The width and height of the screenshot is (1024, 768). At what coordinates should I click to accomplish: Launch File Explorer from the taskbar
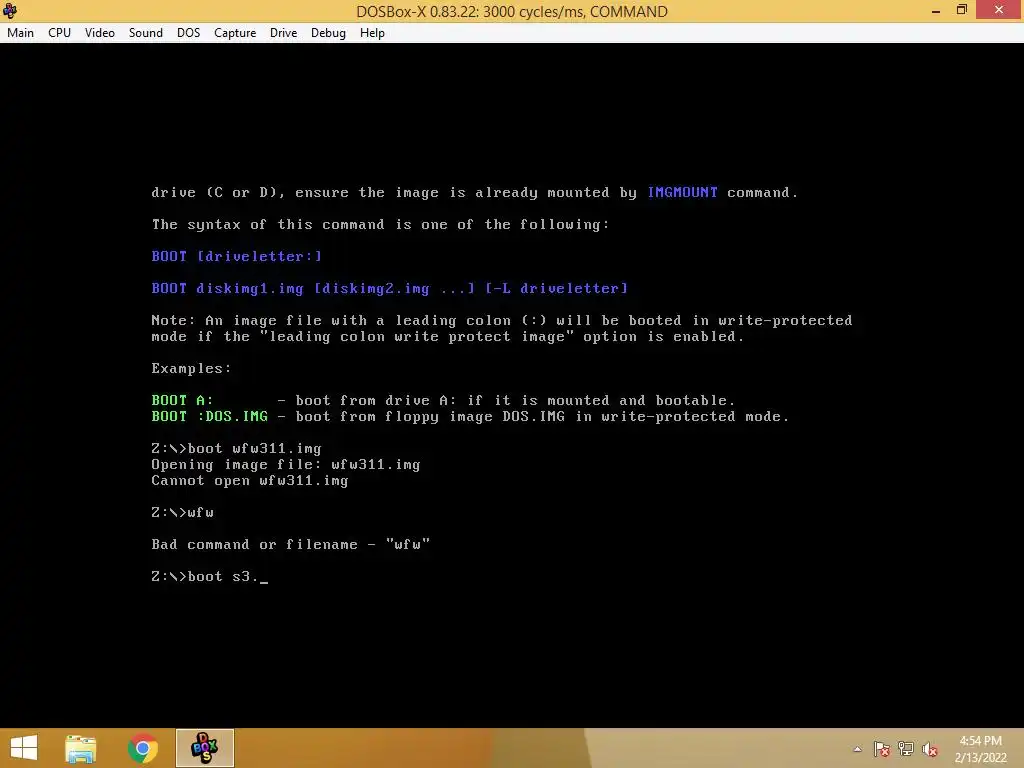pyautogui.click(x=81, y=748)
